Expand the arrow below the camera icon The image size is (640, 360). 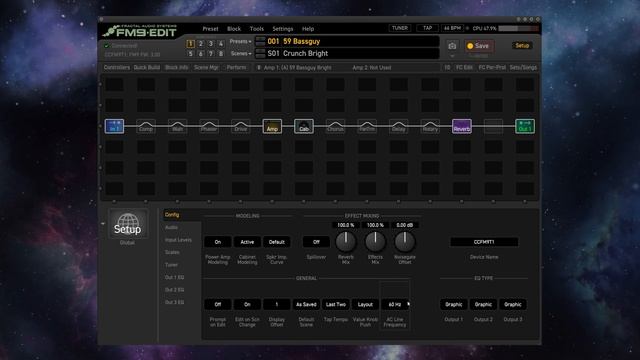coord(452,56)
